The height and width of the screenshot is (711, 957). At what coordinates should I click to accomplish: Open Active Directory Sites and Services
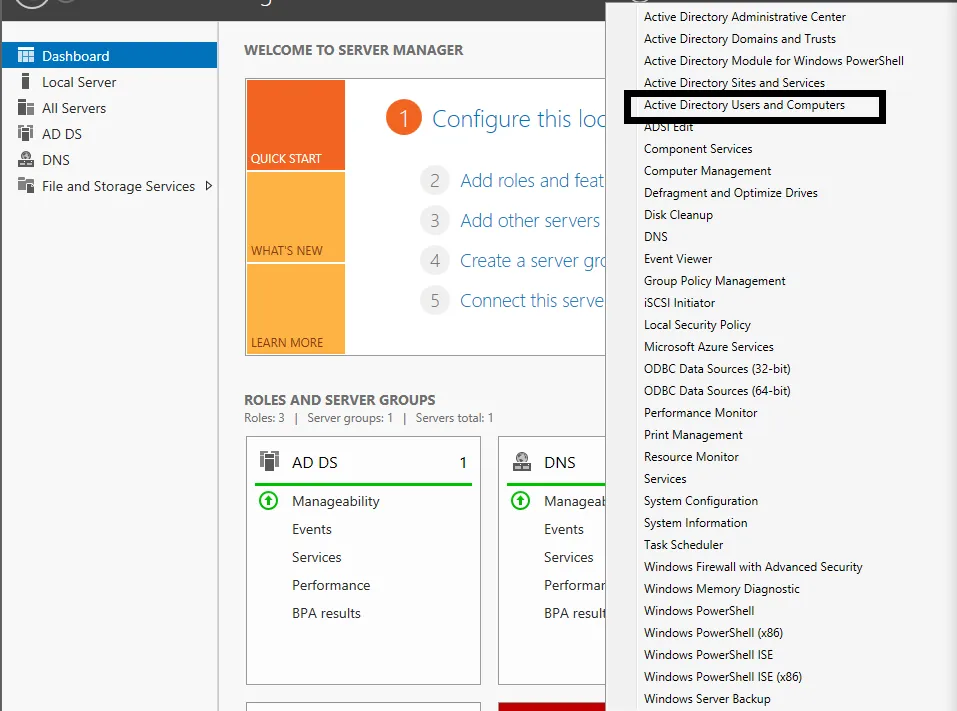coord(734,83)
